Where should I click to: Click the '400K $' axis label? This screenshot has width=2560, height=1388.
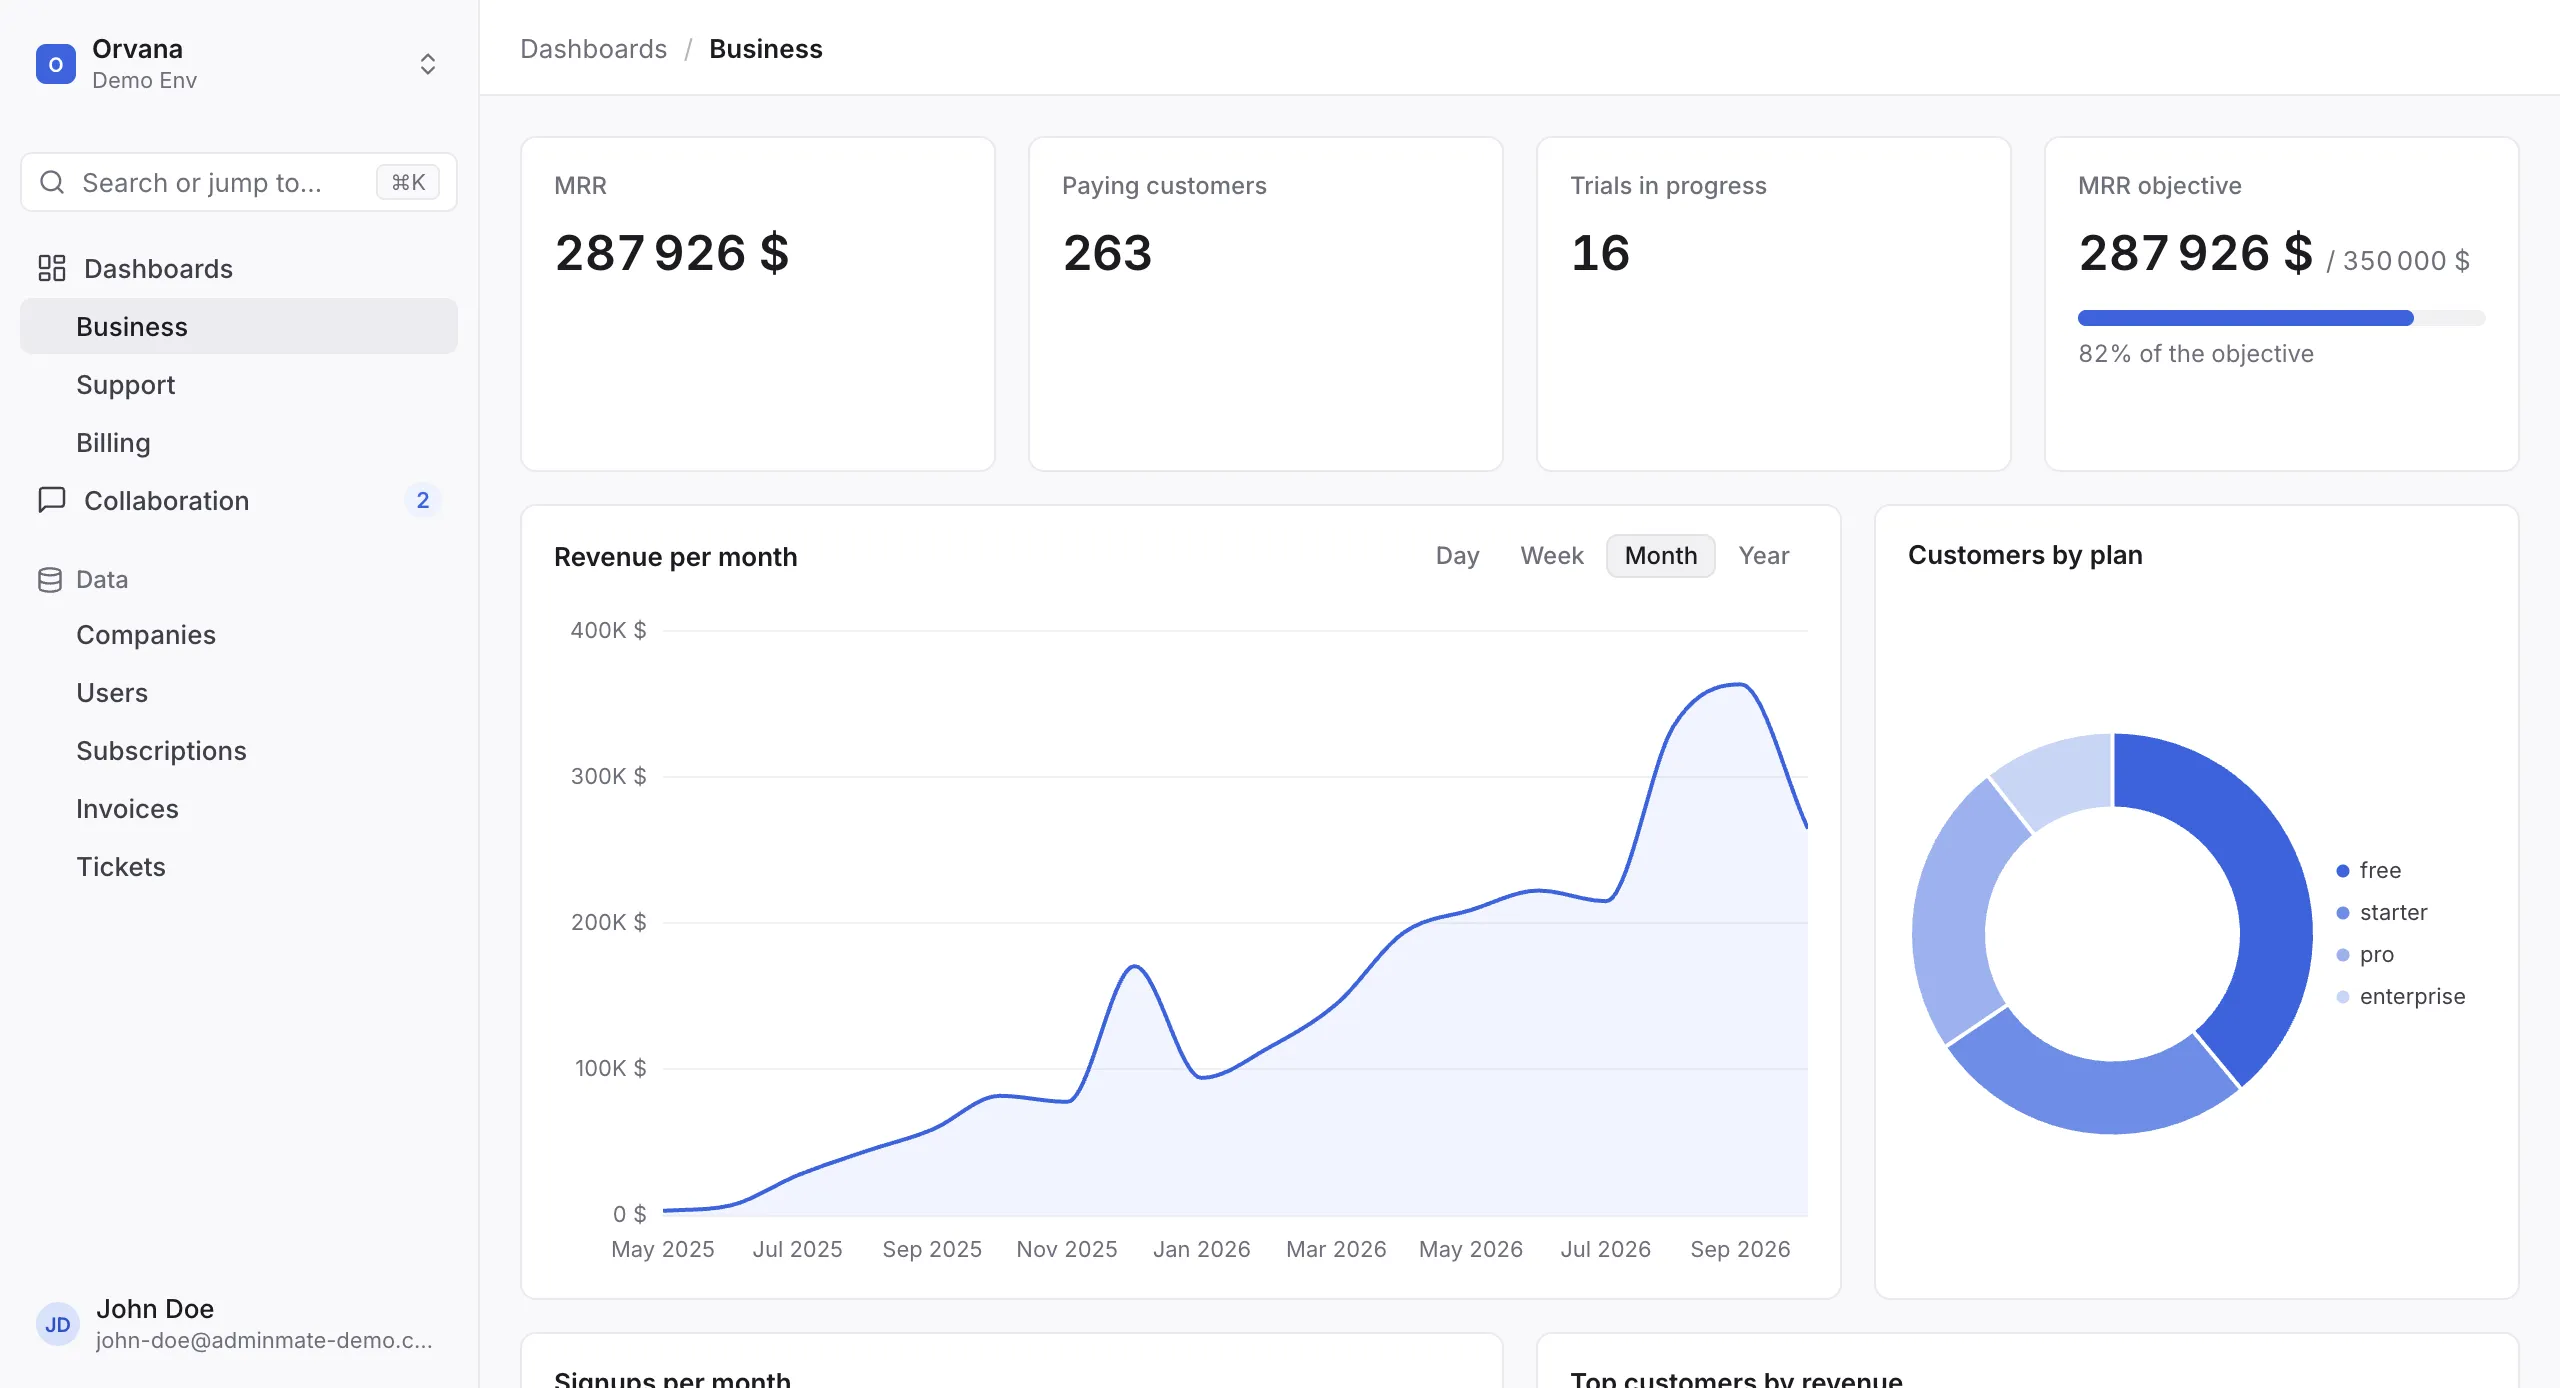[608, 630]
